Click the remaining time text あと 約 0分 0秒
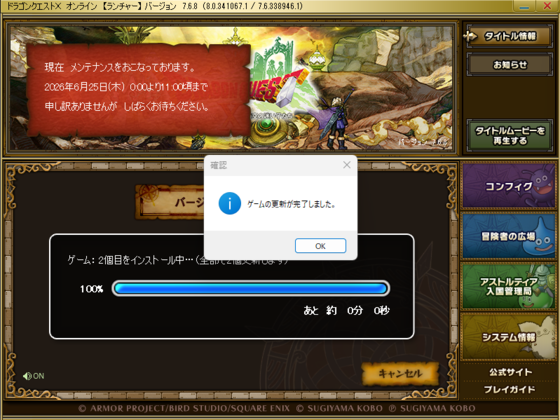The height and width of the screenshot is (420, 560). [346, 310]
